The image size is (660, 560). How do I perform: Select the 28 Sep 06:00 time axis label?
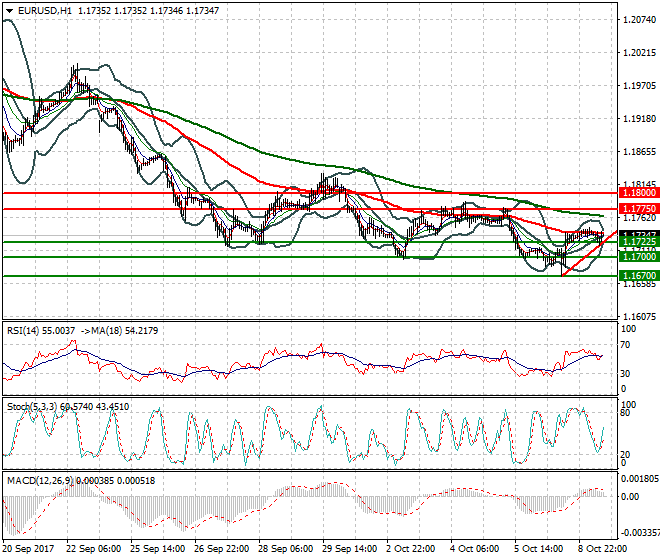pyautogui.click(x=286, y=549)
